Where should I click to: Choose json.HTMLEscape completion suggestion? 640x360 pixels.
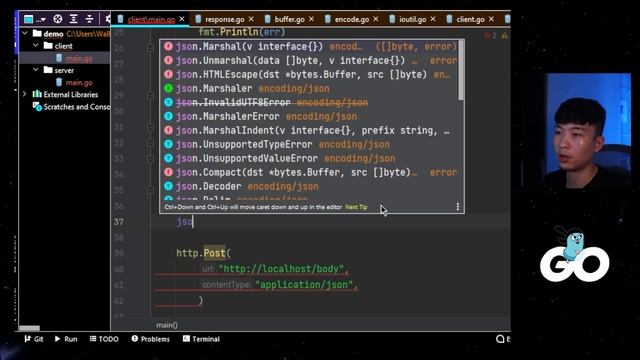(x=309, y=74)
